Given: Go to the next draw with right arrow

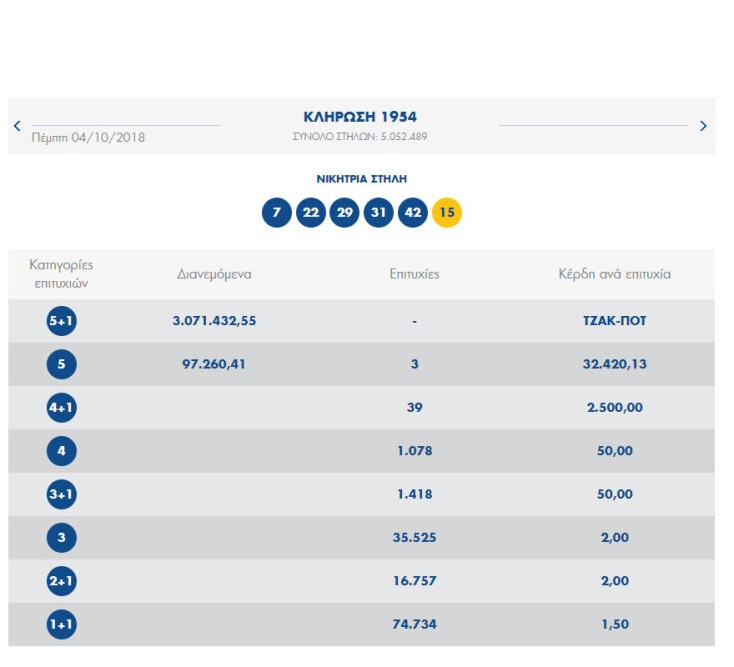Looking at the screenshot, I should tap(703, 126).
